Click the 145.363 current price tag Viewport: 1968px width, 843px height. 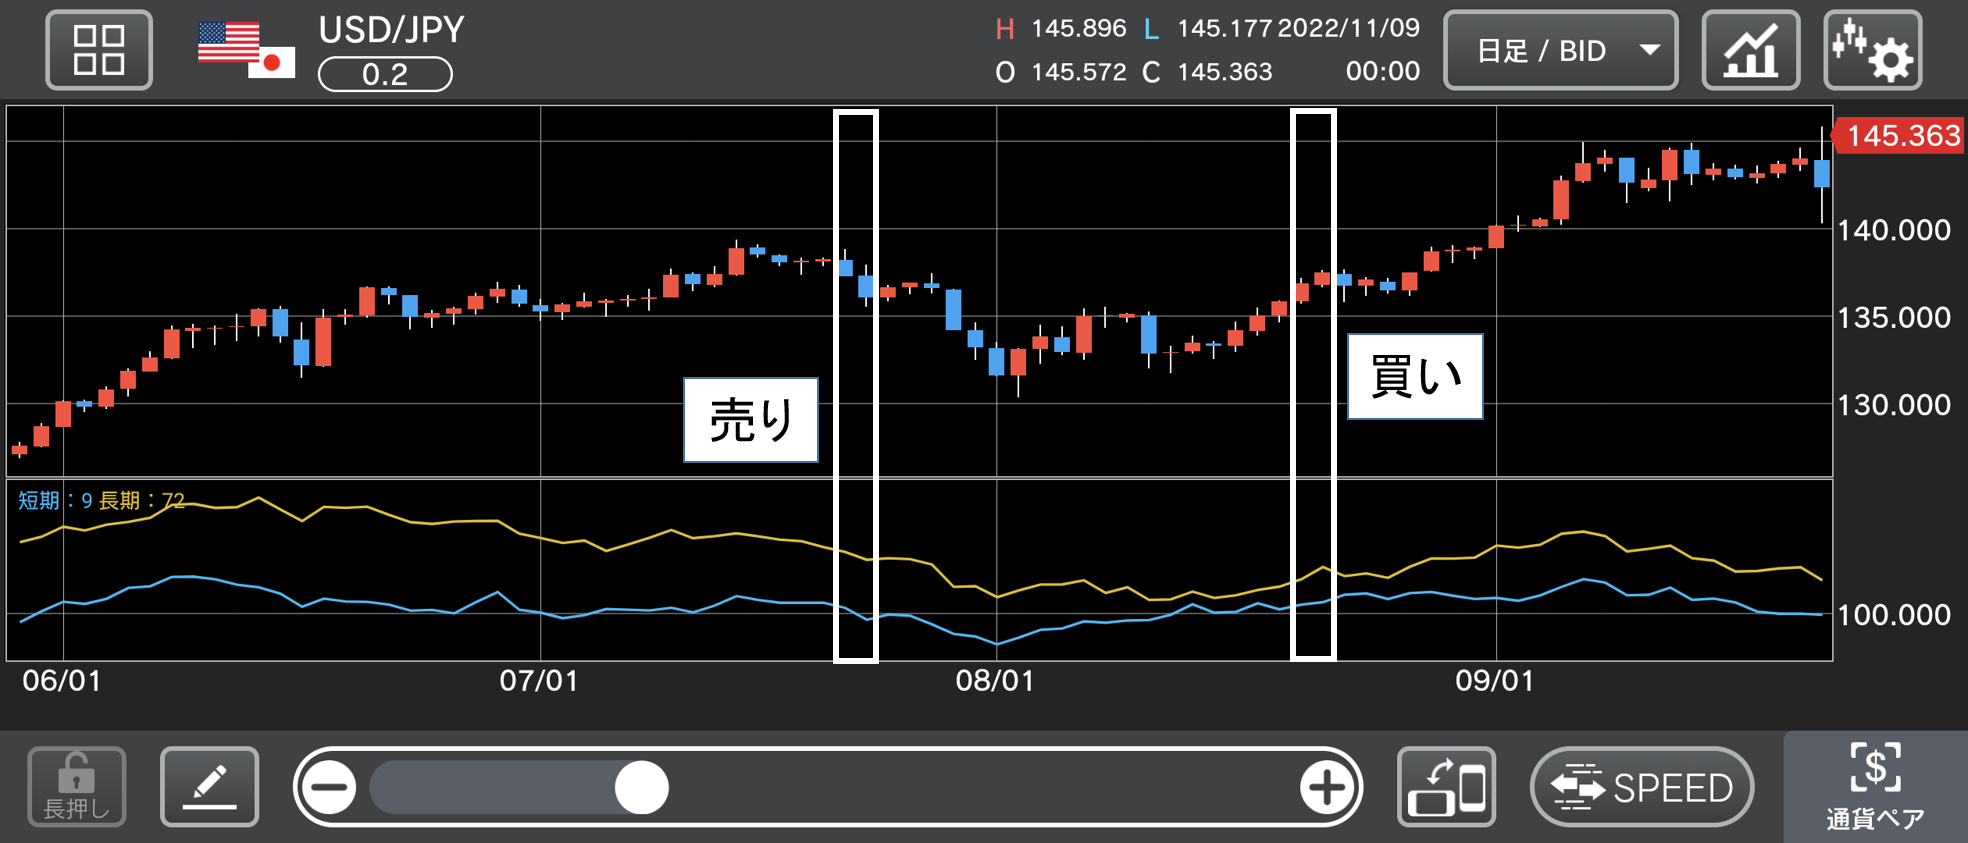pyautogui.click(x=1898, y=135)
